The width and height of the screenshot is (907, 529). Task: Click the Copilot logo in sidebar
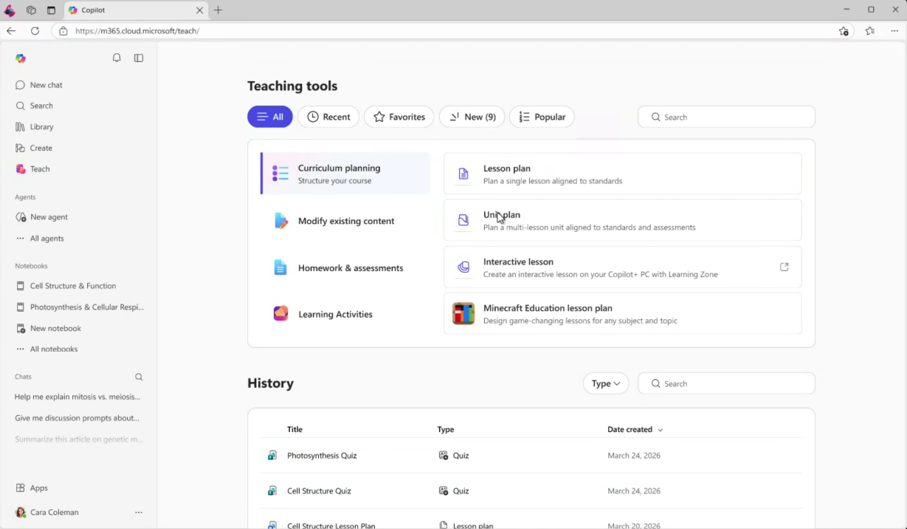[20, 58]
